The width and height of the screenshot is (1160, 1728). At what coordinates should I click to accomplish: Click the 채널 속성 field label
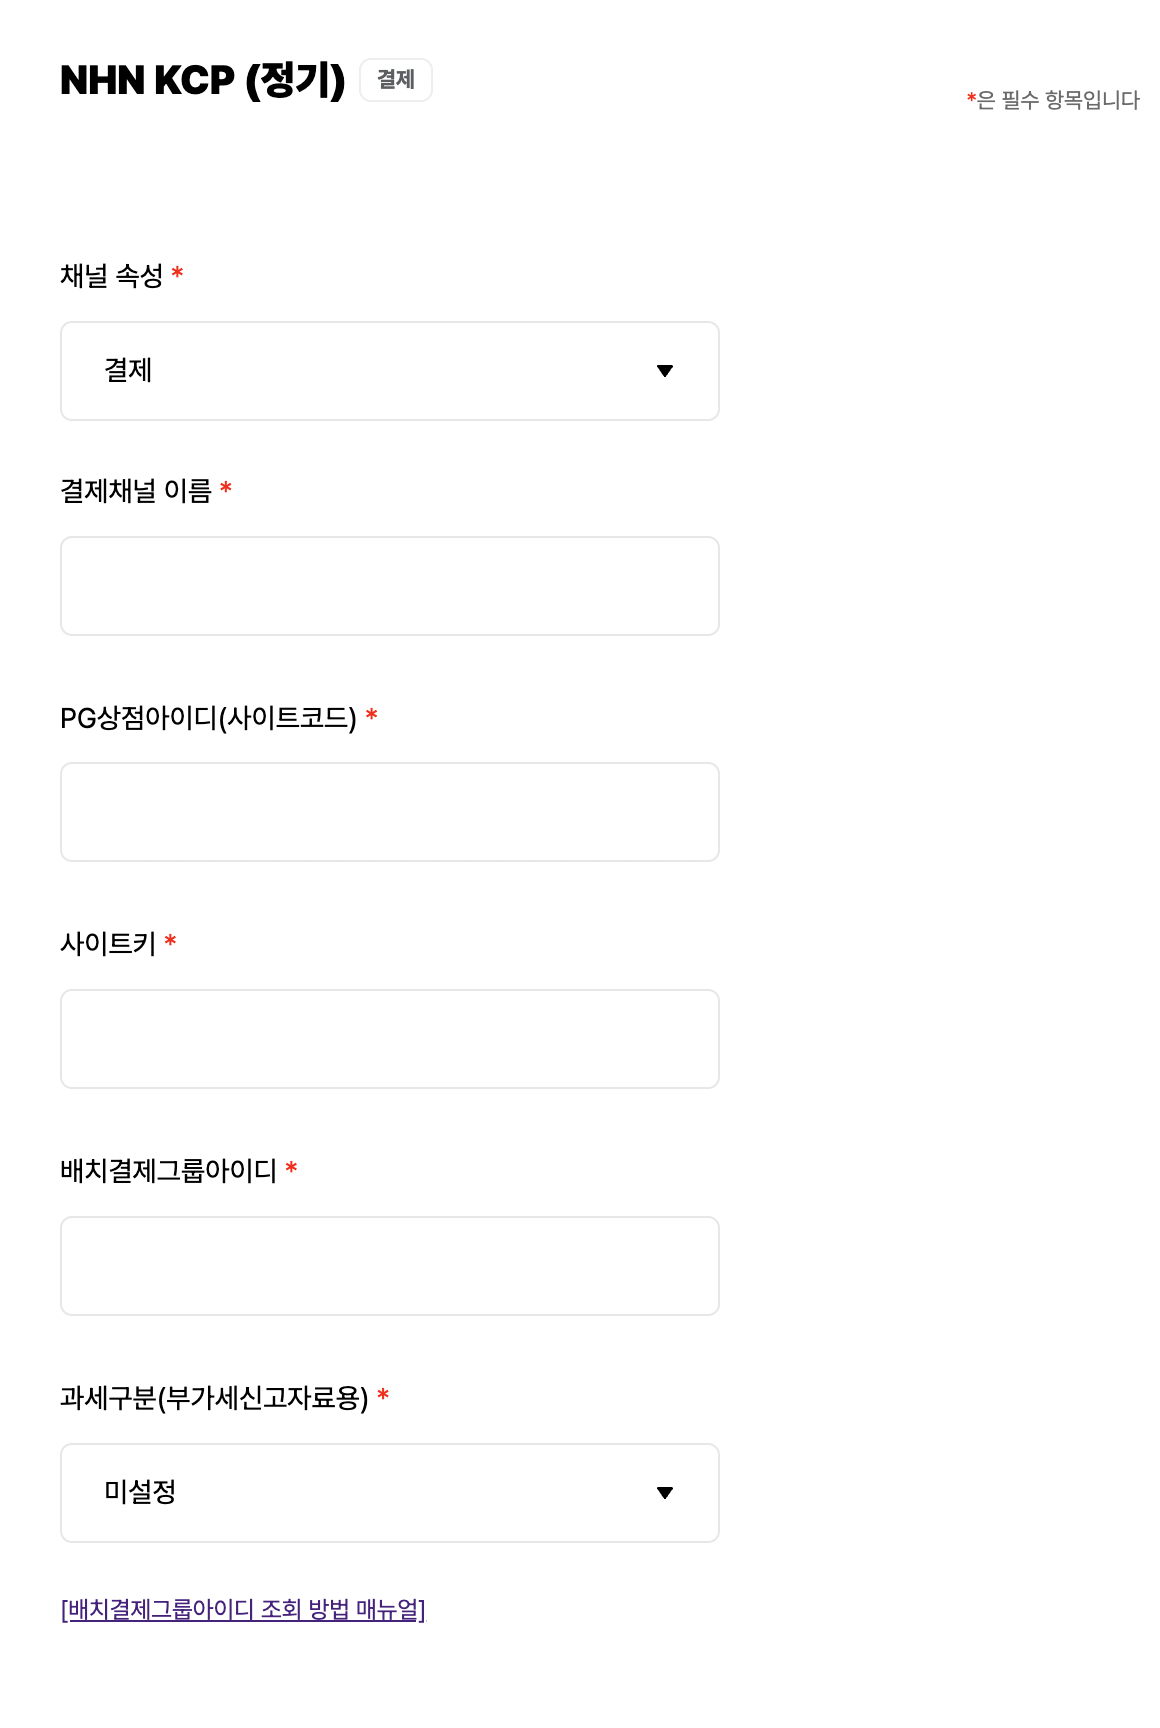(x=111, y=276)
